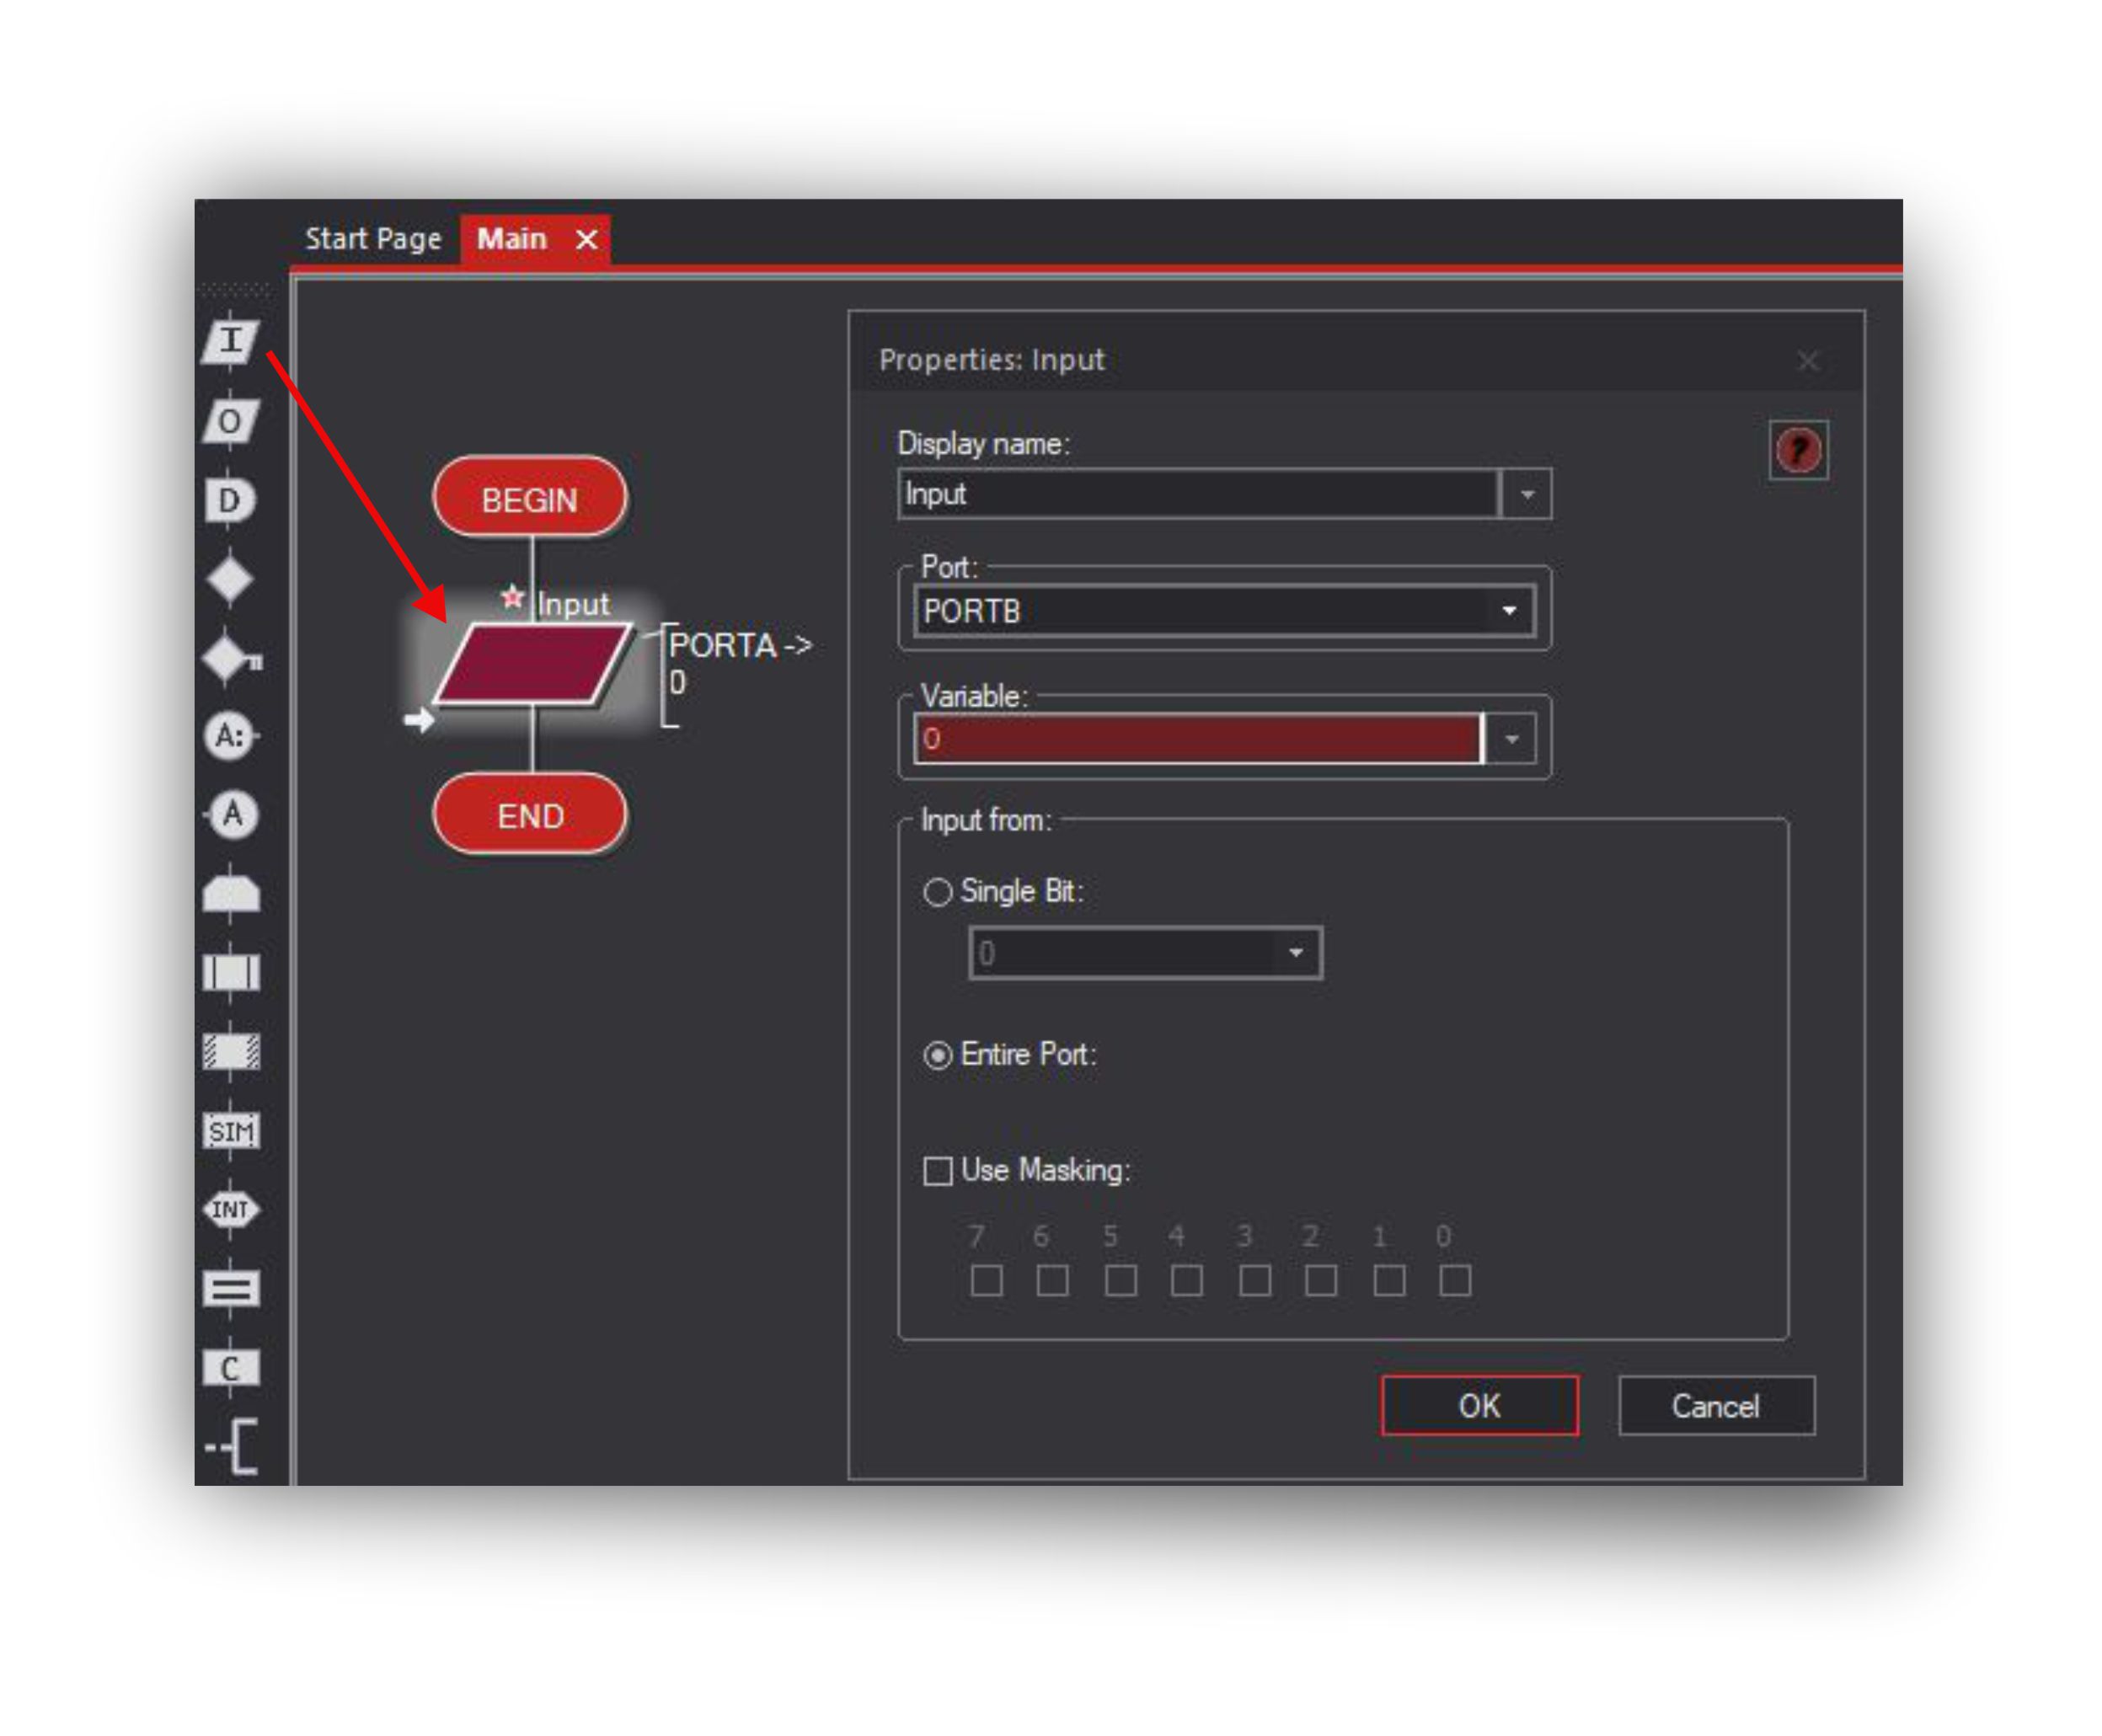Select the SIM simulation icon
This screenshot has width=2102, height=1736.
[231, 1131]
